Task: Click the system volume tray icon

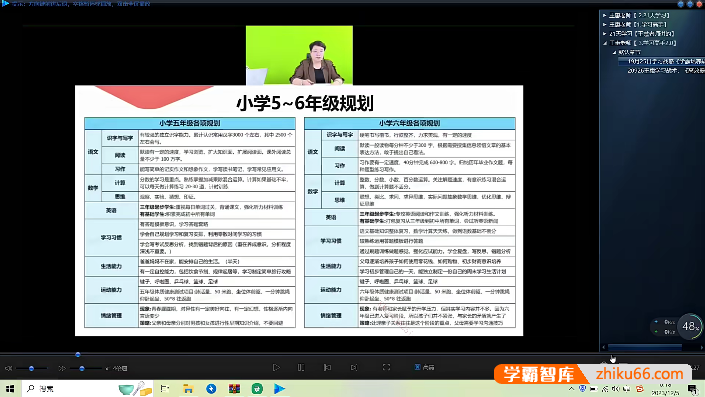Action: click(616, 388)
